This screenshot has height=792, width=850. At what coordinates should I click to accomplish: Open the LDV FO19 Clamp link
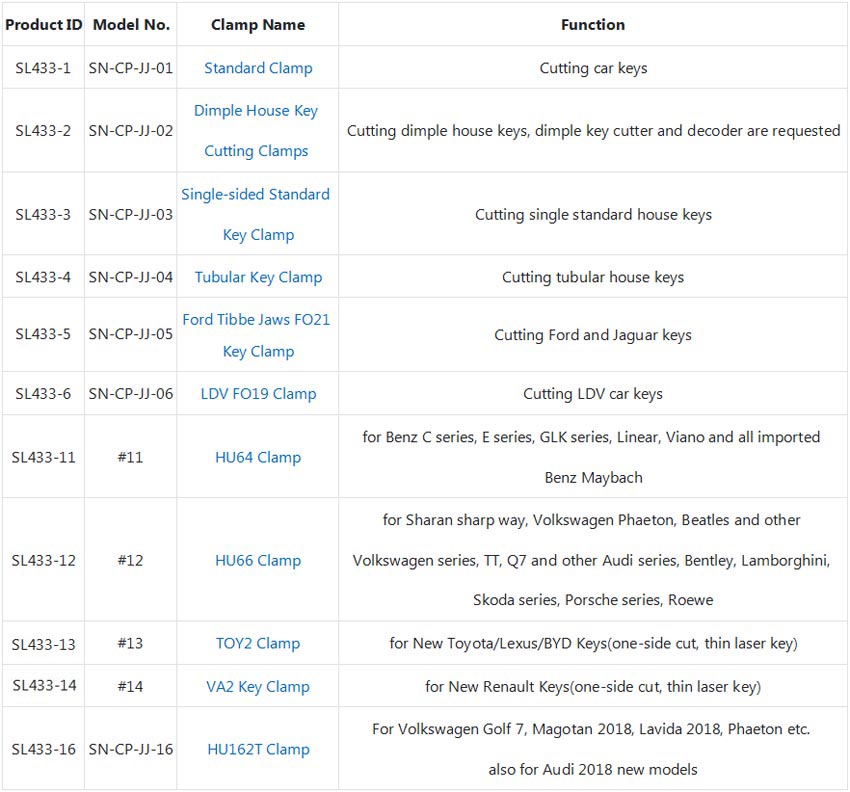tap(258, 394)
